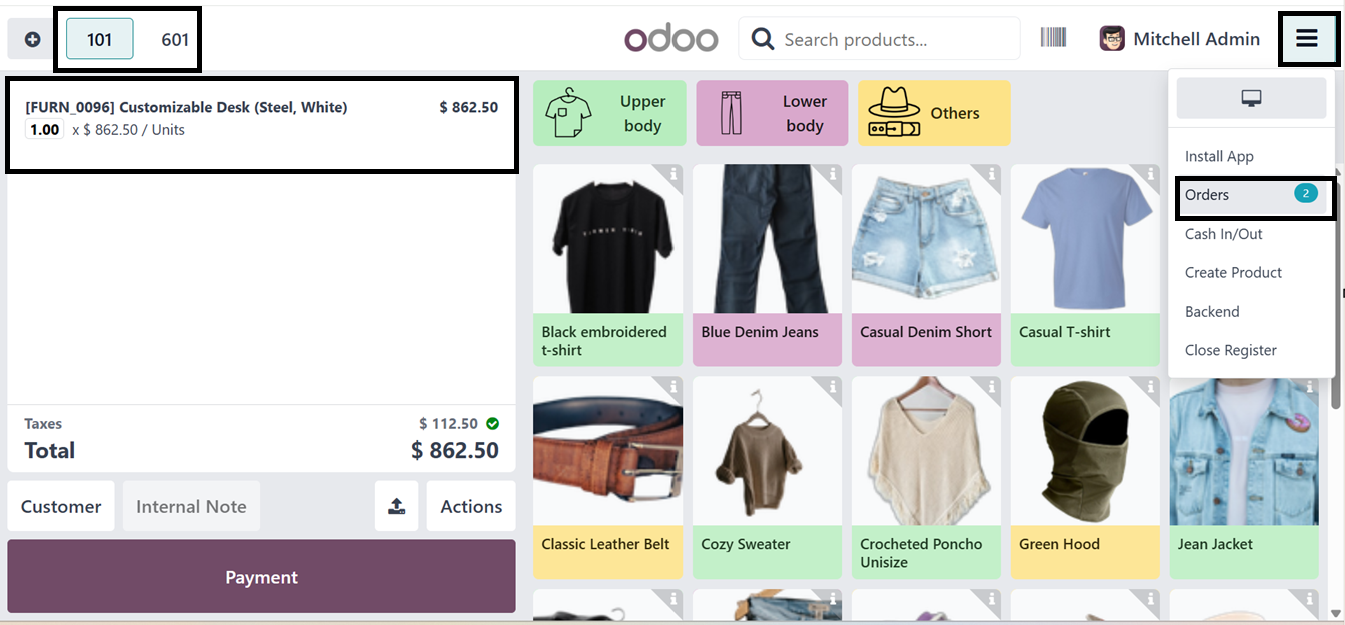The height and width of the screenshot is (625, 1345).
Task: Select order tab 101
Action: click(x=99, y=40)
